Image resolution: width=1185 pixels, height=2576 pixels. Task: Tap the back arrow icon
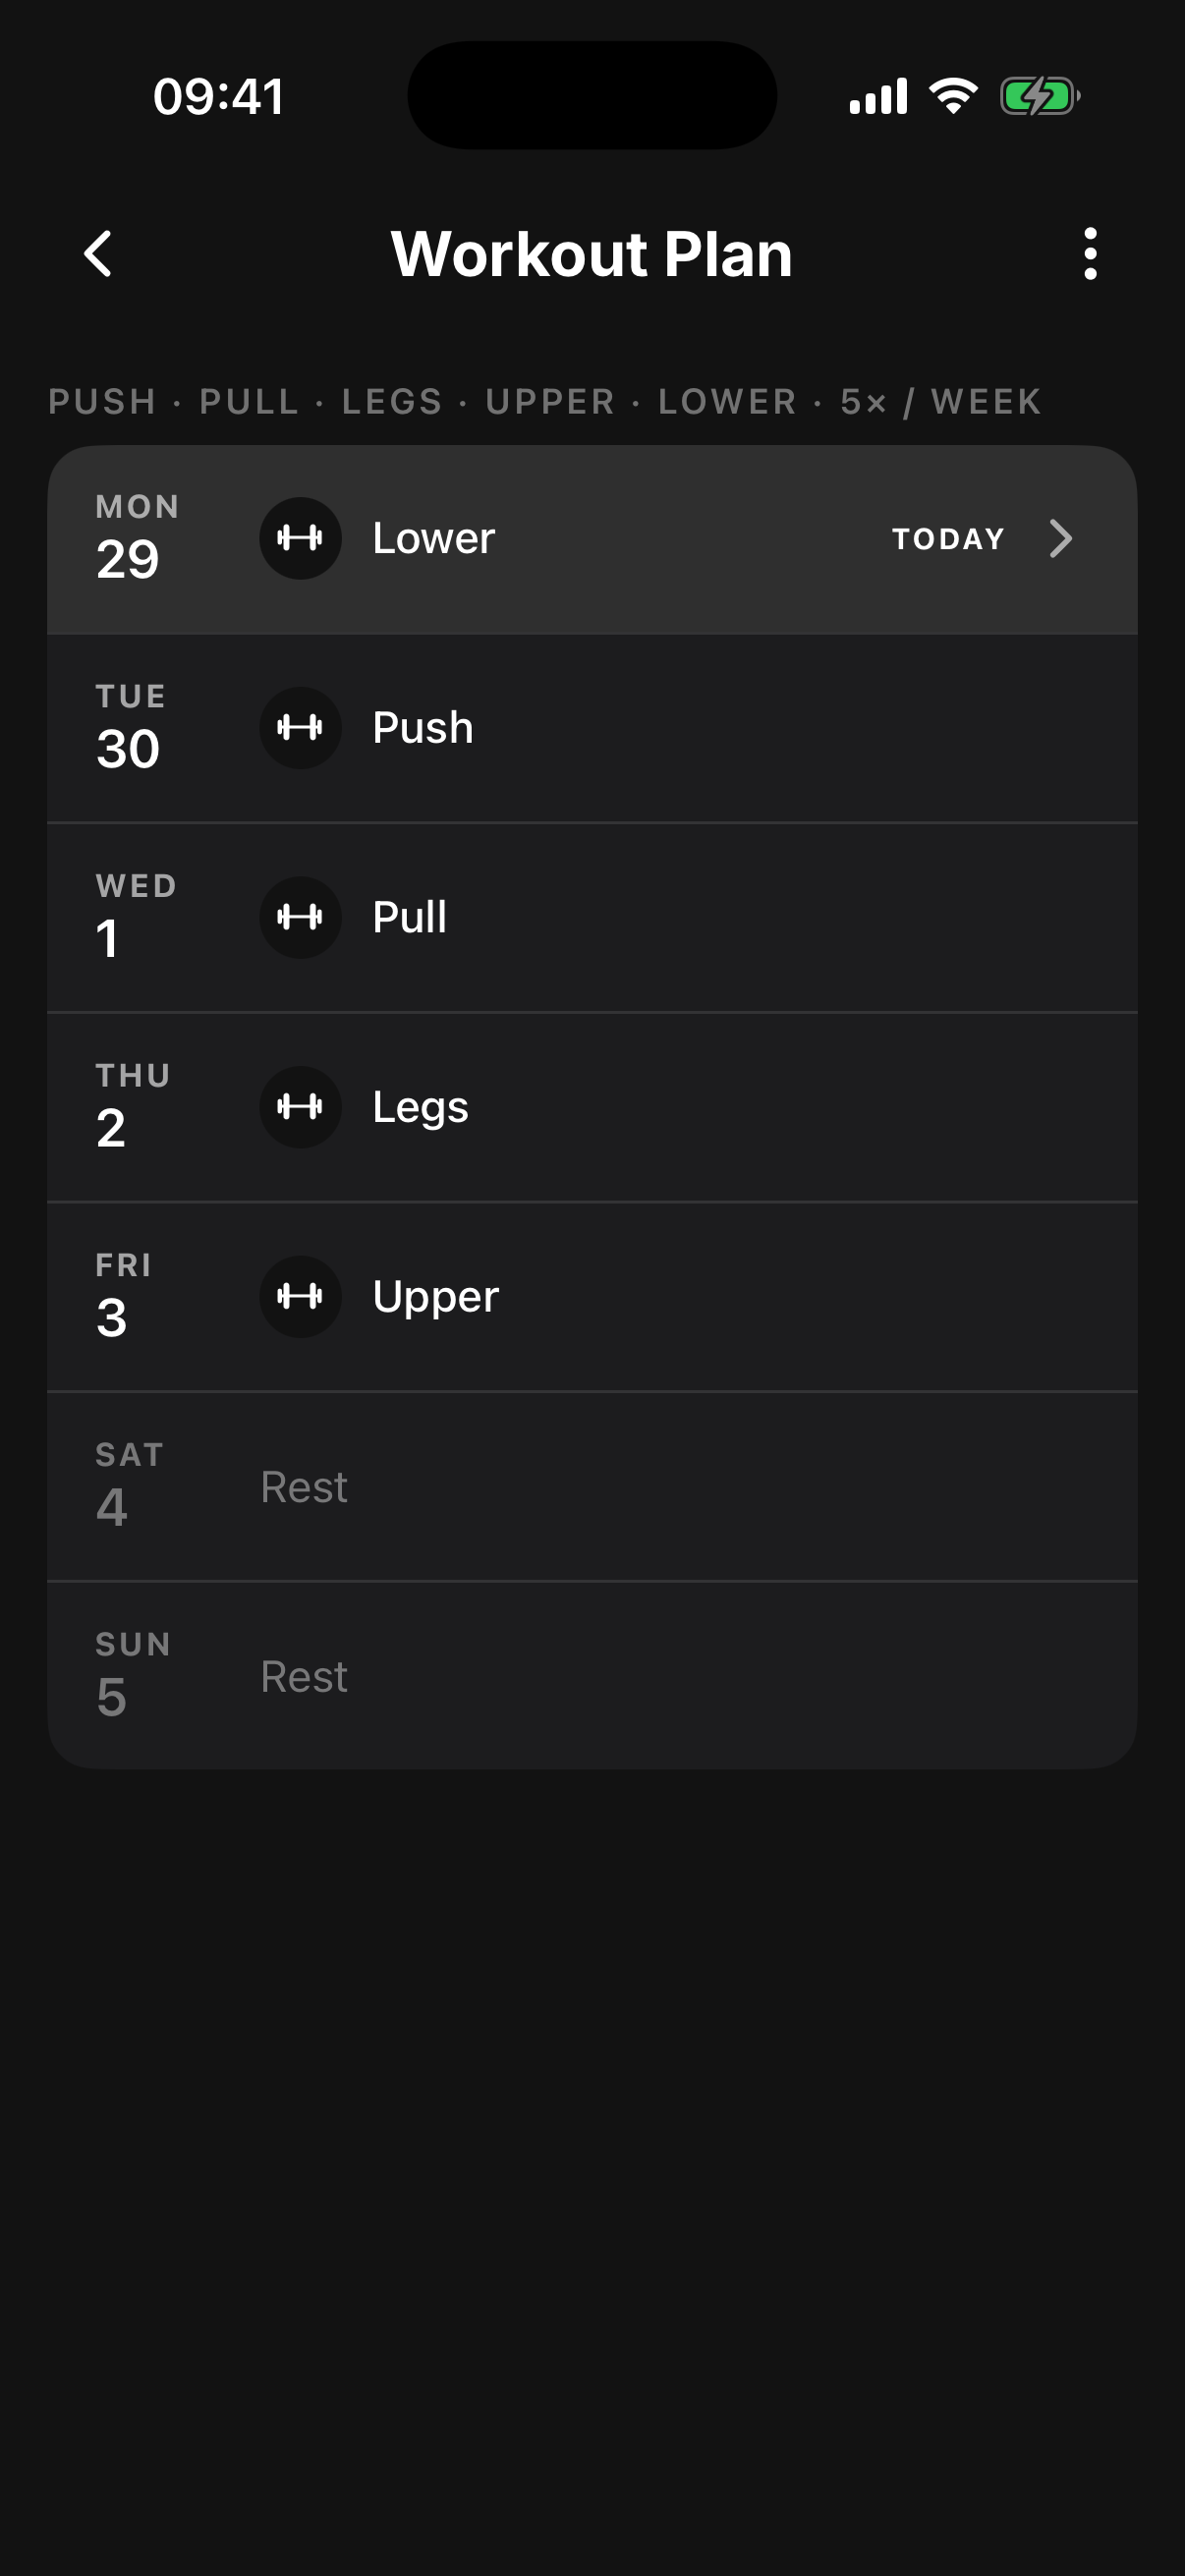click(x=98, y=254)
